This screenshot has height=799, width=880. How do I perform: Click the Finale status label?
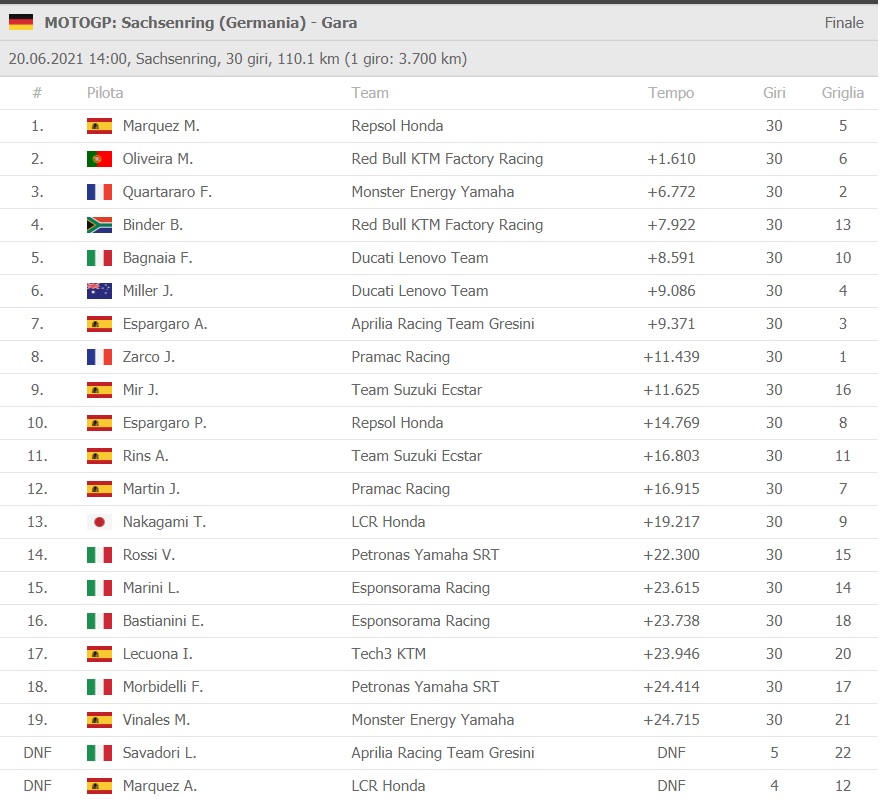[x=844, y=22]
